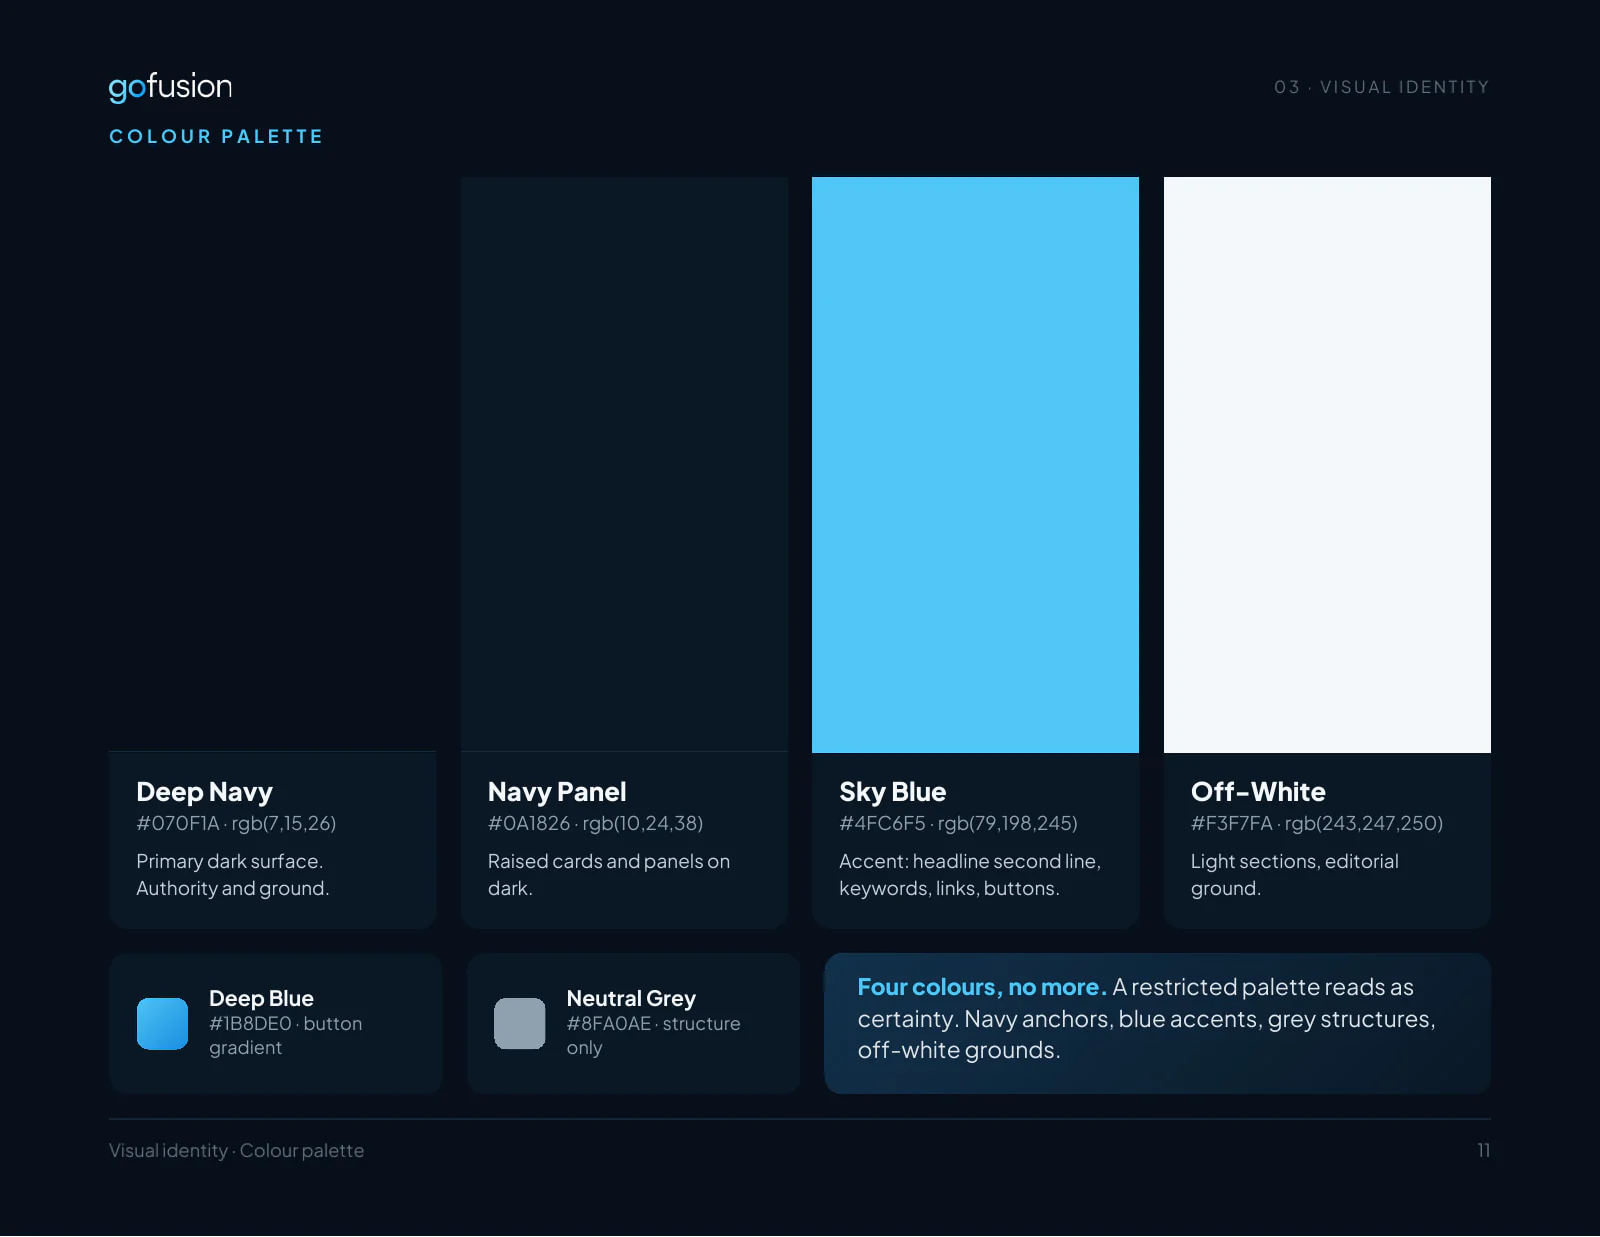
Task: Click the 'Navy Panel' title
Action: tap(557, 792)
